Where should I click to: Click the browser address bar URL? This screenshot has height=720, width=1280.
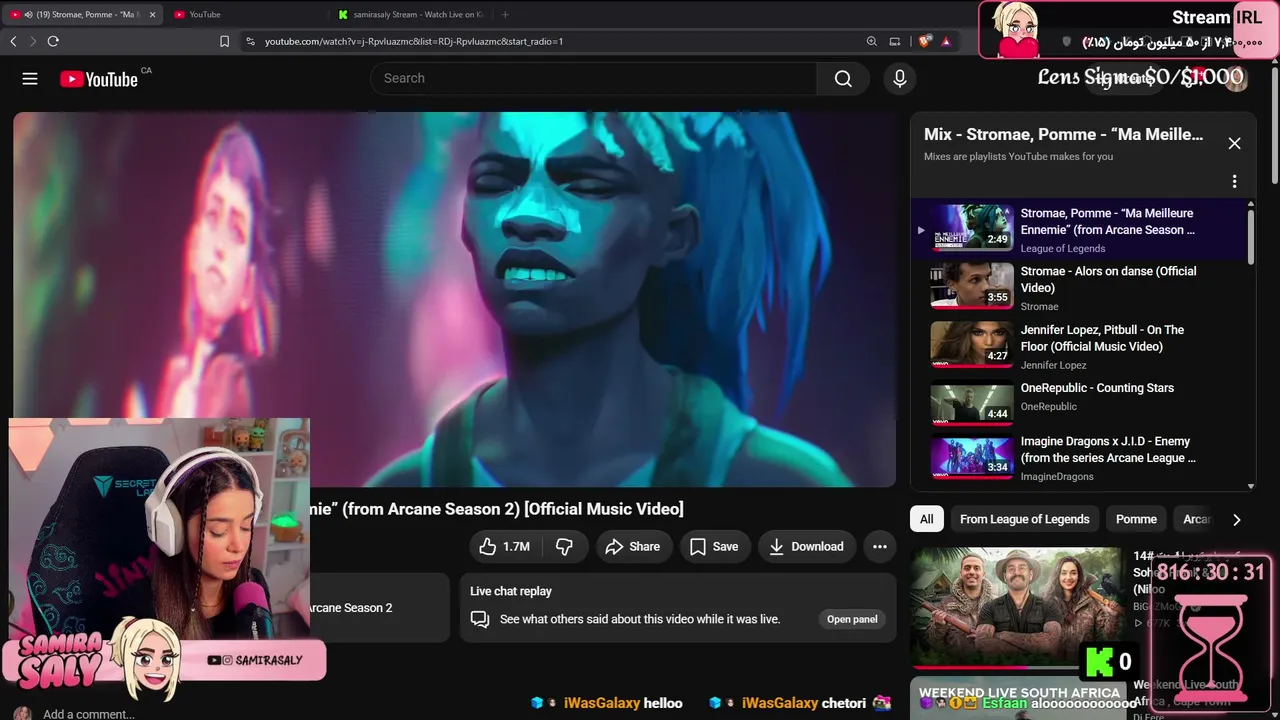pyautogui.click(x=414, y=41)
